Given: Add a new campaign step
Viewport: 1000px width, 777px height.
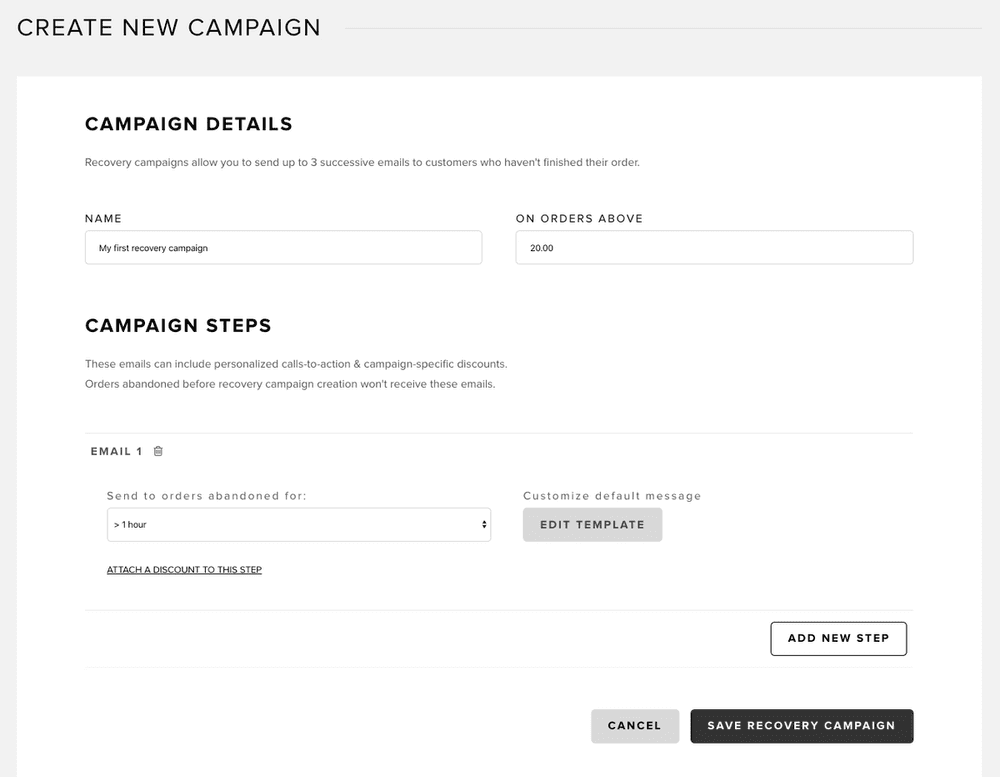Looking at the screenshot, I should pyautogui.click(x=838, y=638).
